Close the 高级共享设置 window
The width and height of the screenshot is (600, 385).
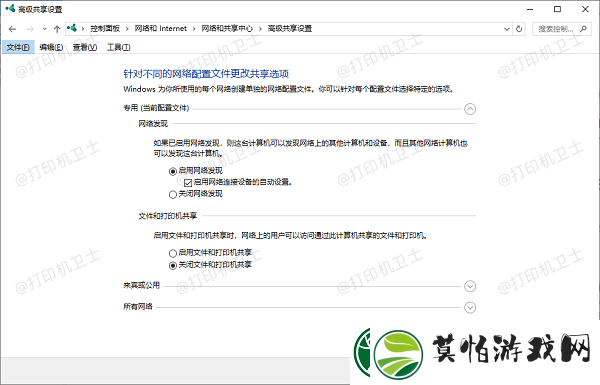pos(585,9)
